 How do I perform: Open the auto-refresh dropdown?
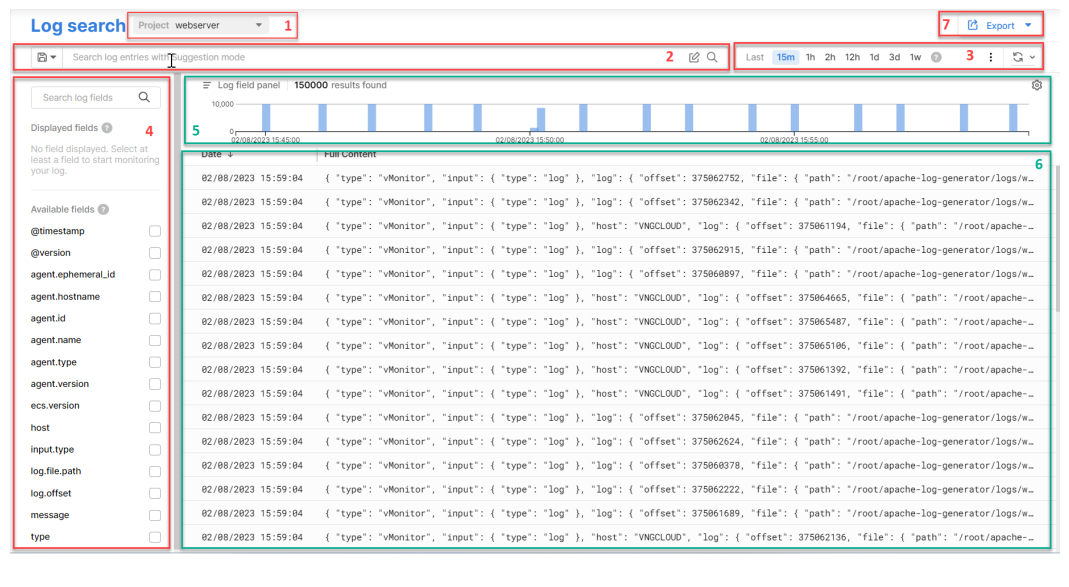tap(1023, 58)
